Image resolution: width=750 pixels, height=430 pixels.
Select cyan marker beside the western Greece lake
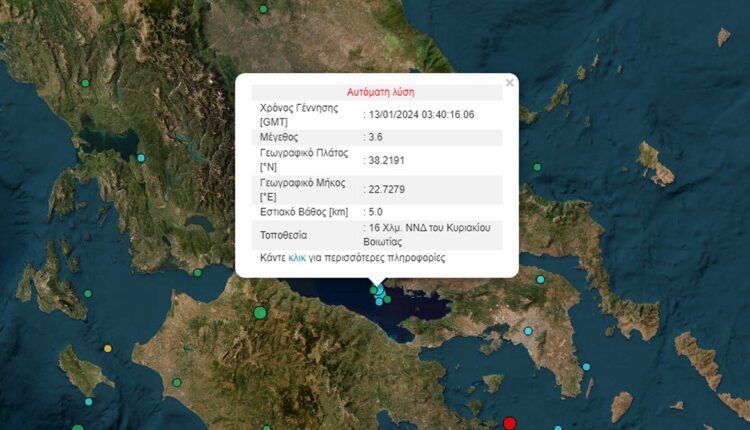(141, 158)
